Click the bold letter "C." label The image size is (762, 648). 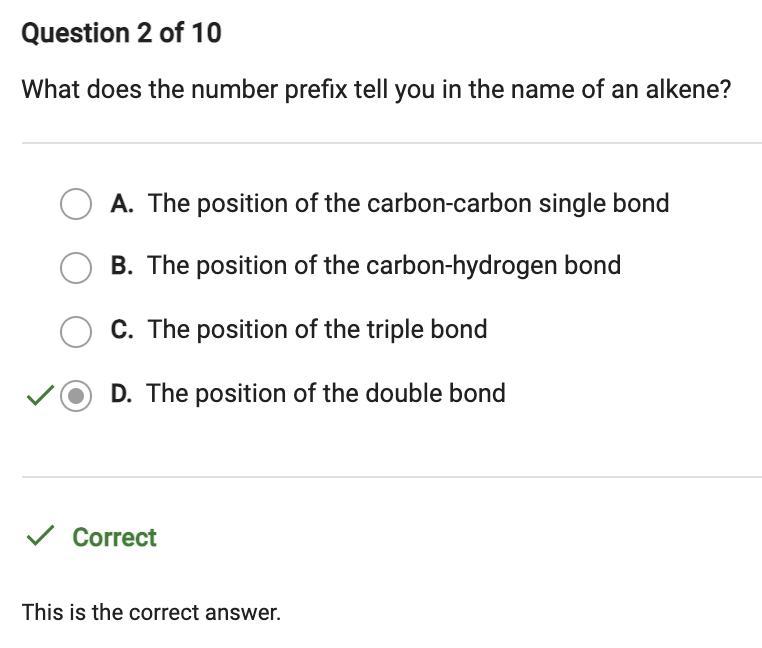[x=122, y=329]
